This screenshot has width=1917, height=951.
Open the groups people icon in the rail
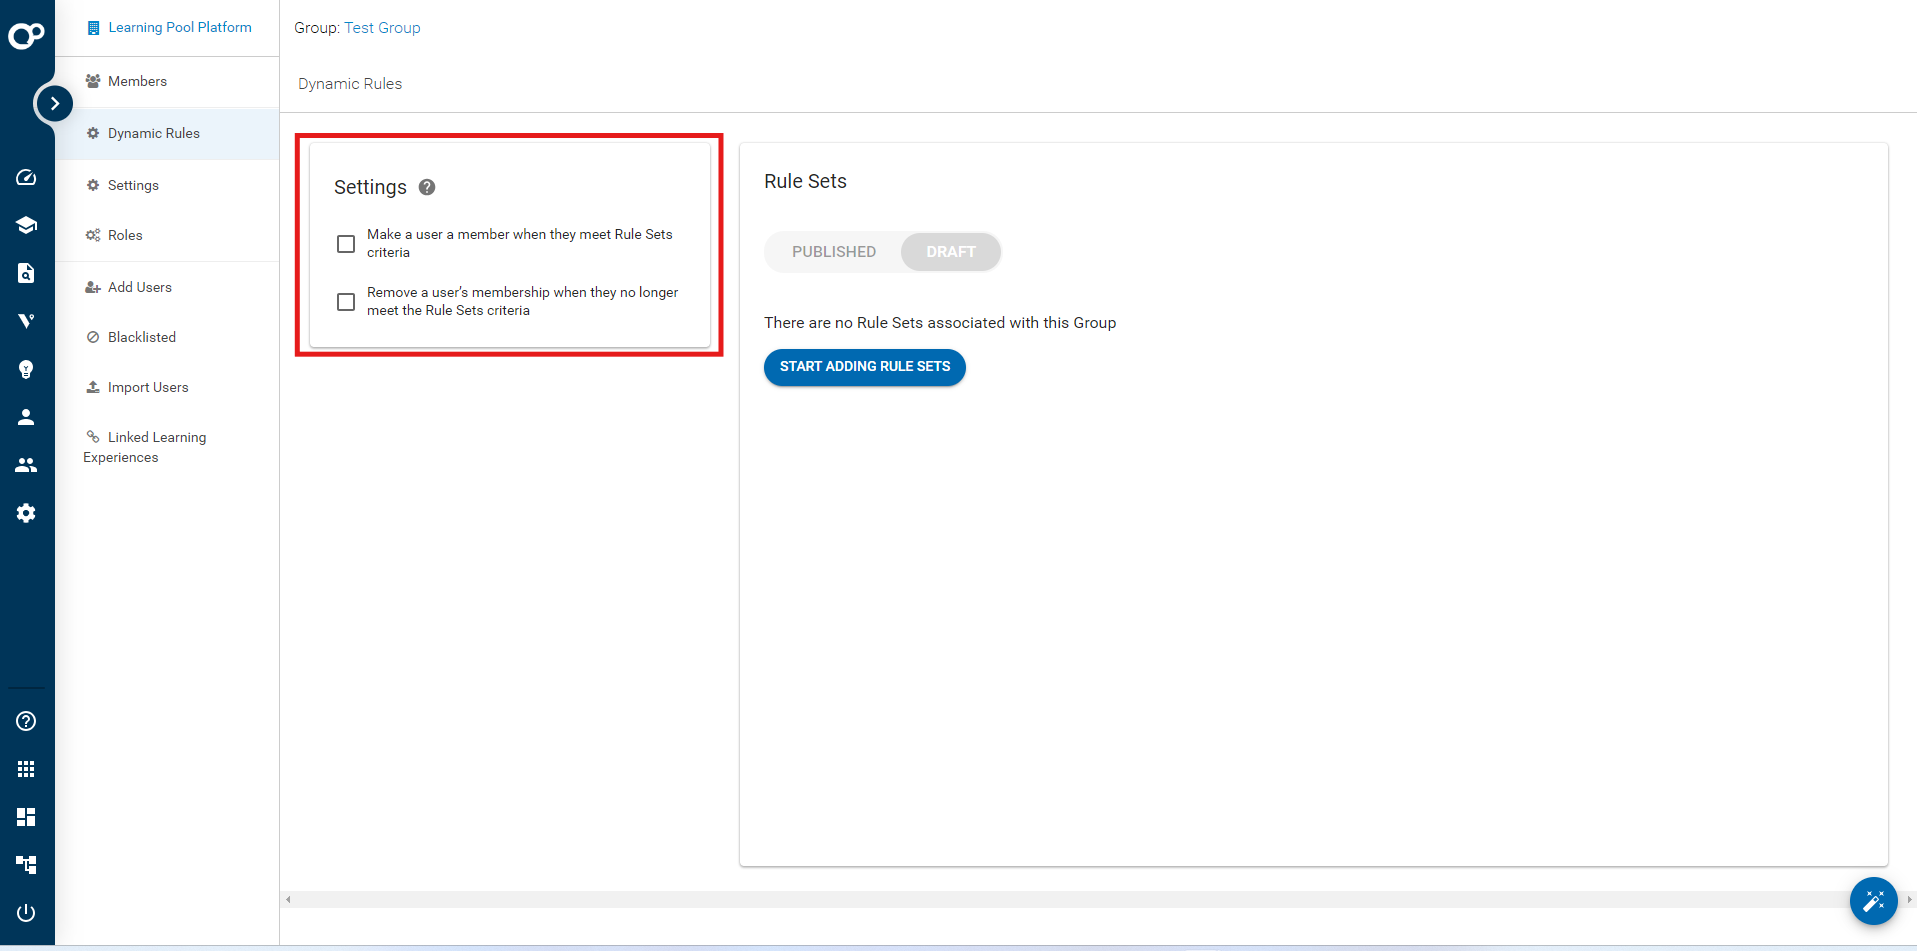click(x=26, y=465)
